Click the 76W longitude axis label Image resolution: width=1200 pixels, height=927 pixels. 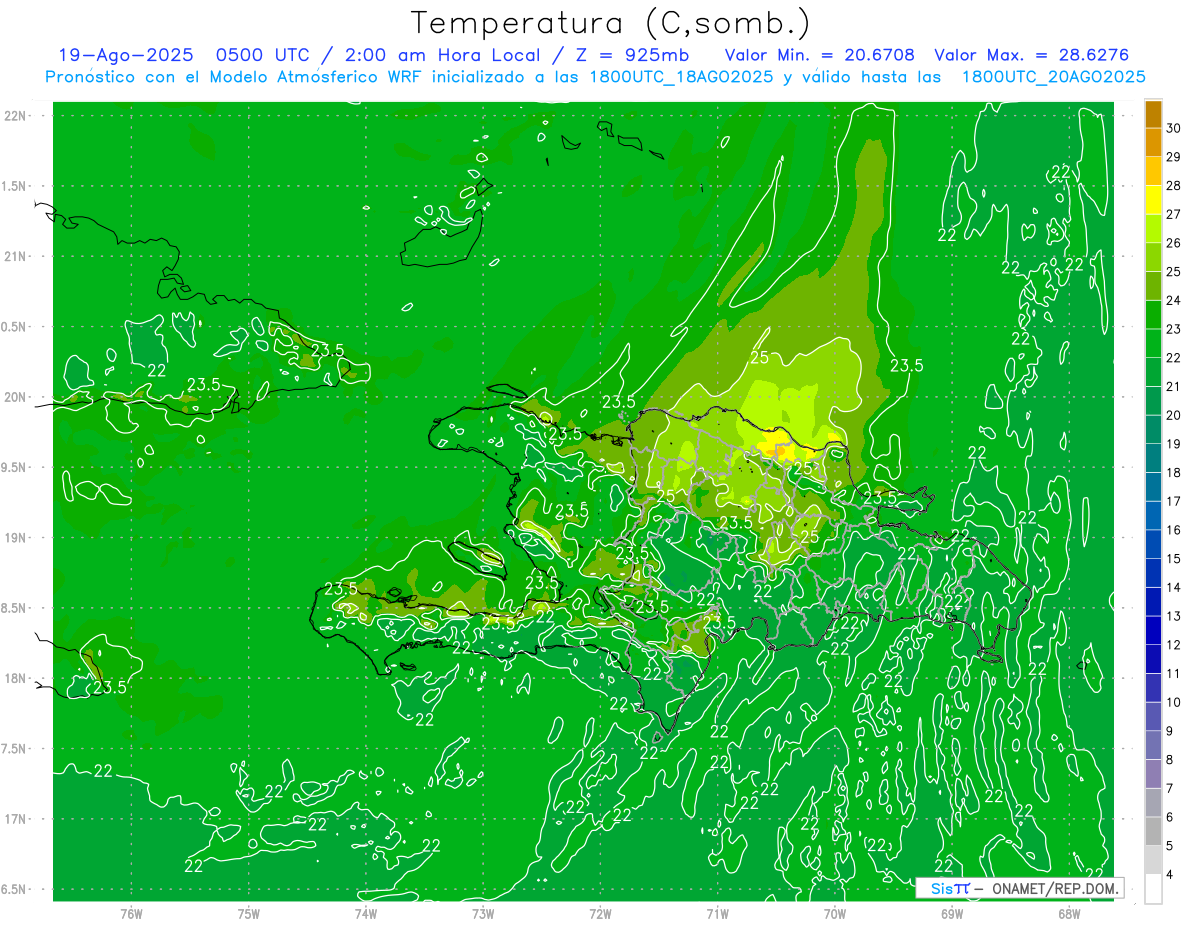point(131,913)
